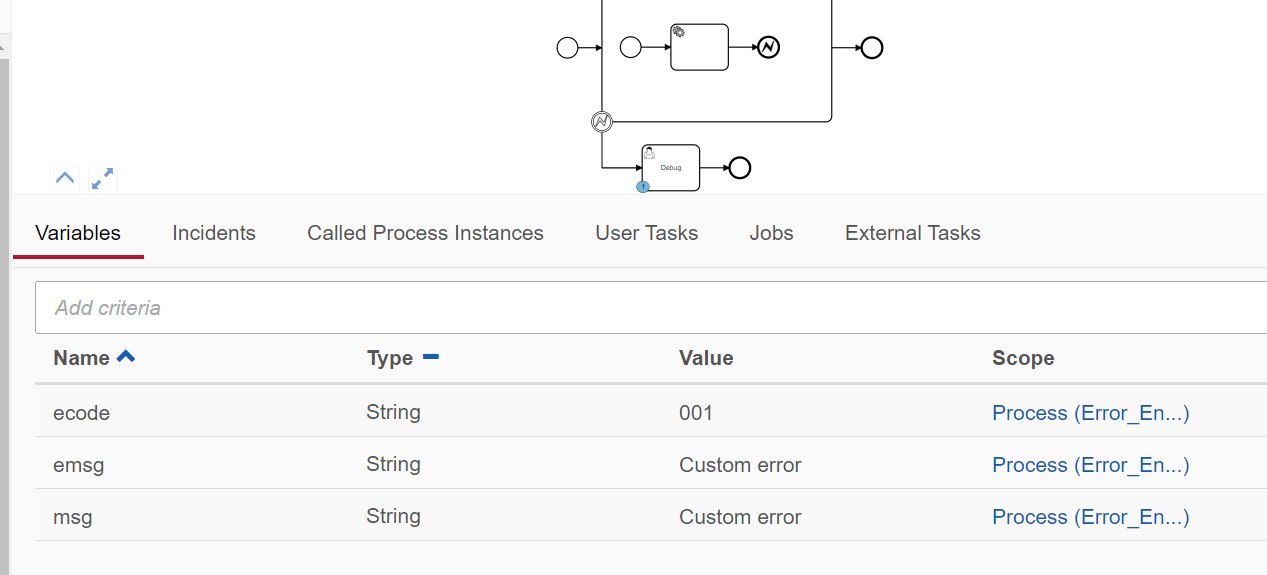Sort variables by the Type column indicator
Screen dimensions: 1267x575
[x=431, y=356]
